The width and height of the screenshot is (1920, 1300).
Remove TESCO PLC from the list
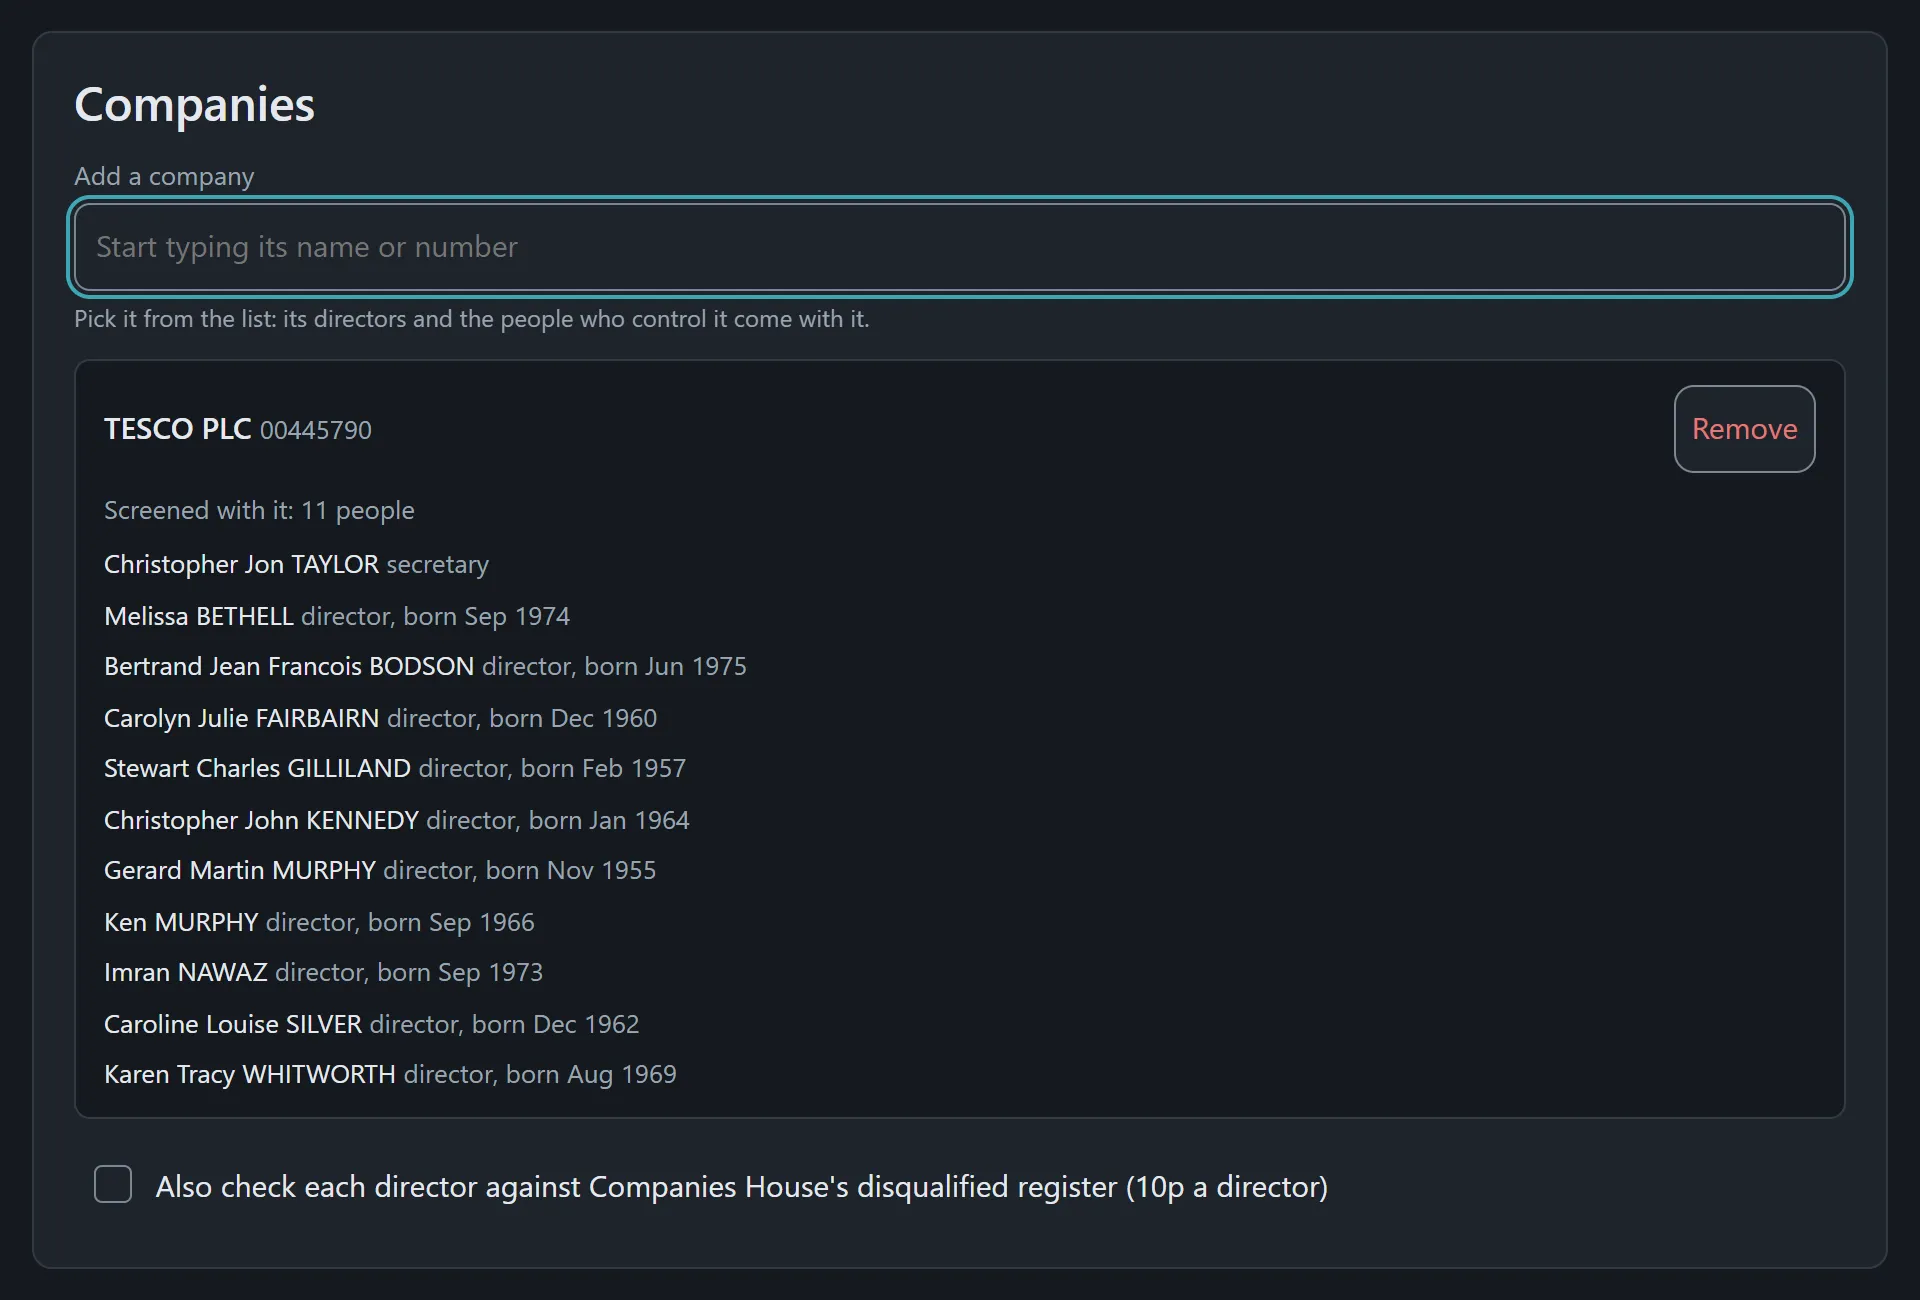pyautogui.click(x=1744, y=429)
